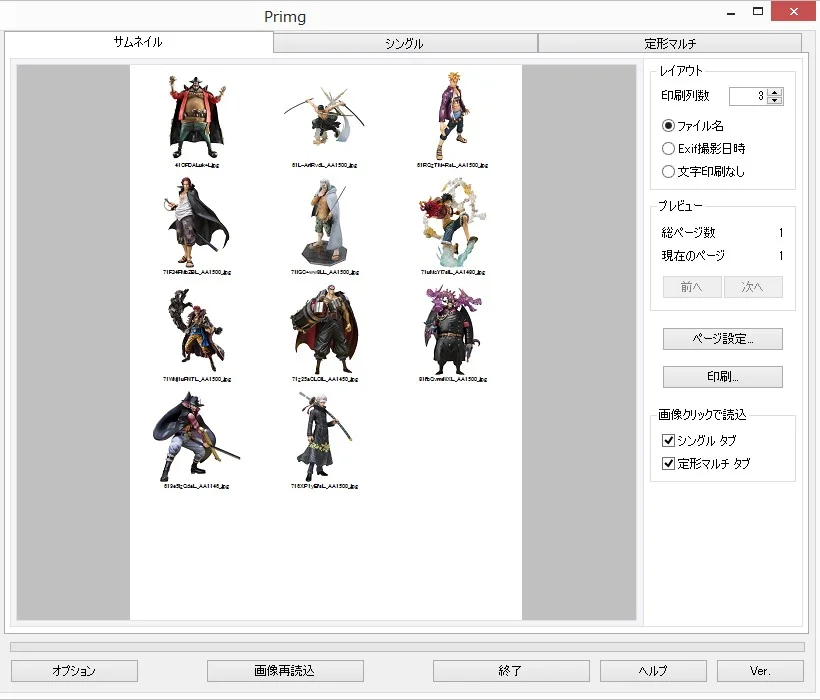
Task: Click the 印刷列数 label
Action: (x=685, y=96)
